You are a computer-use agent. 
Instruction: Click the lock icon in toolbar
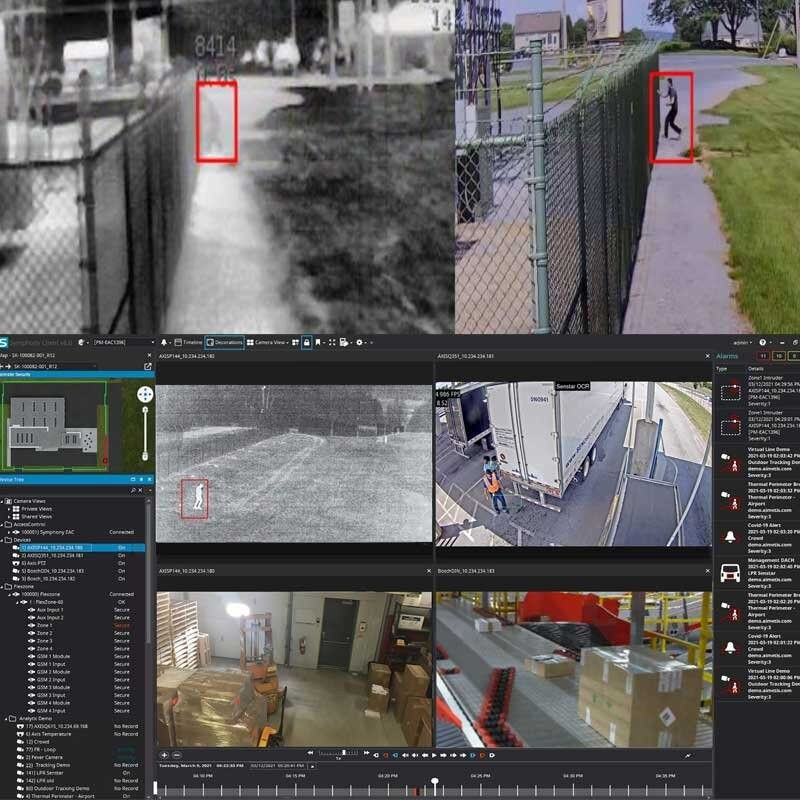tap(306, 342)
